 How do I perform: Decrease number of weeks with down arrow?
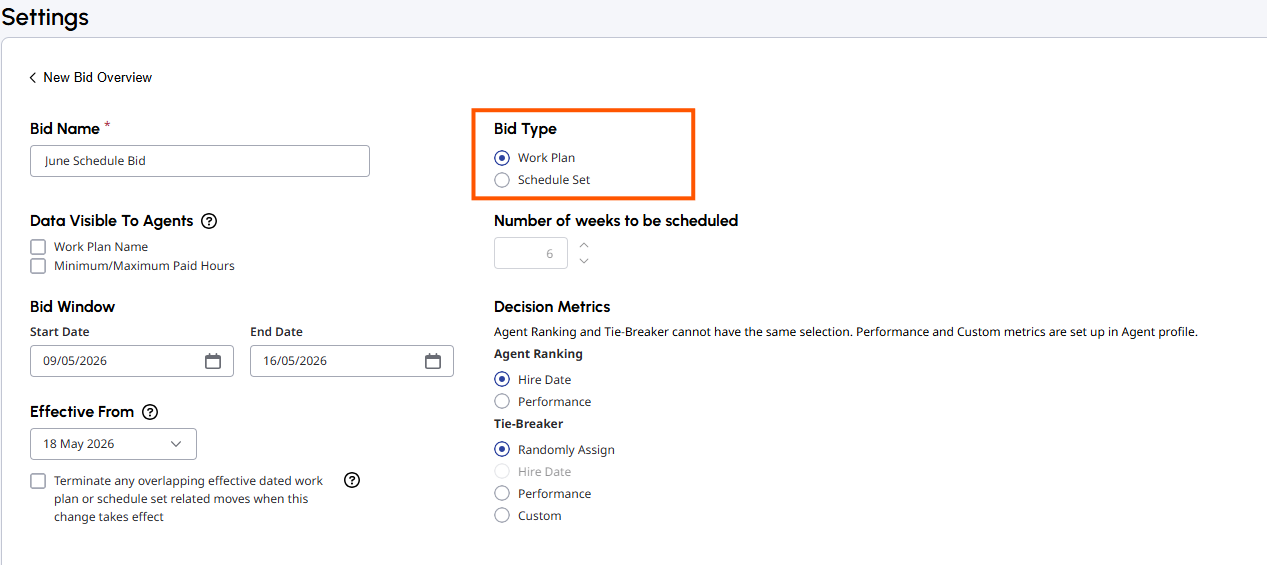pyautogui.click(x=584, y=261)
